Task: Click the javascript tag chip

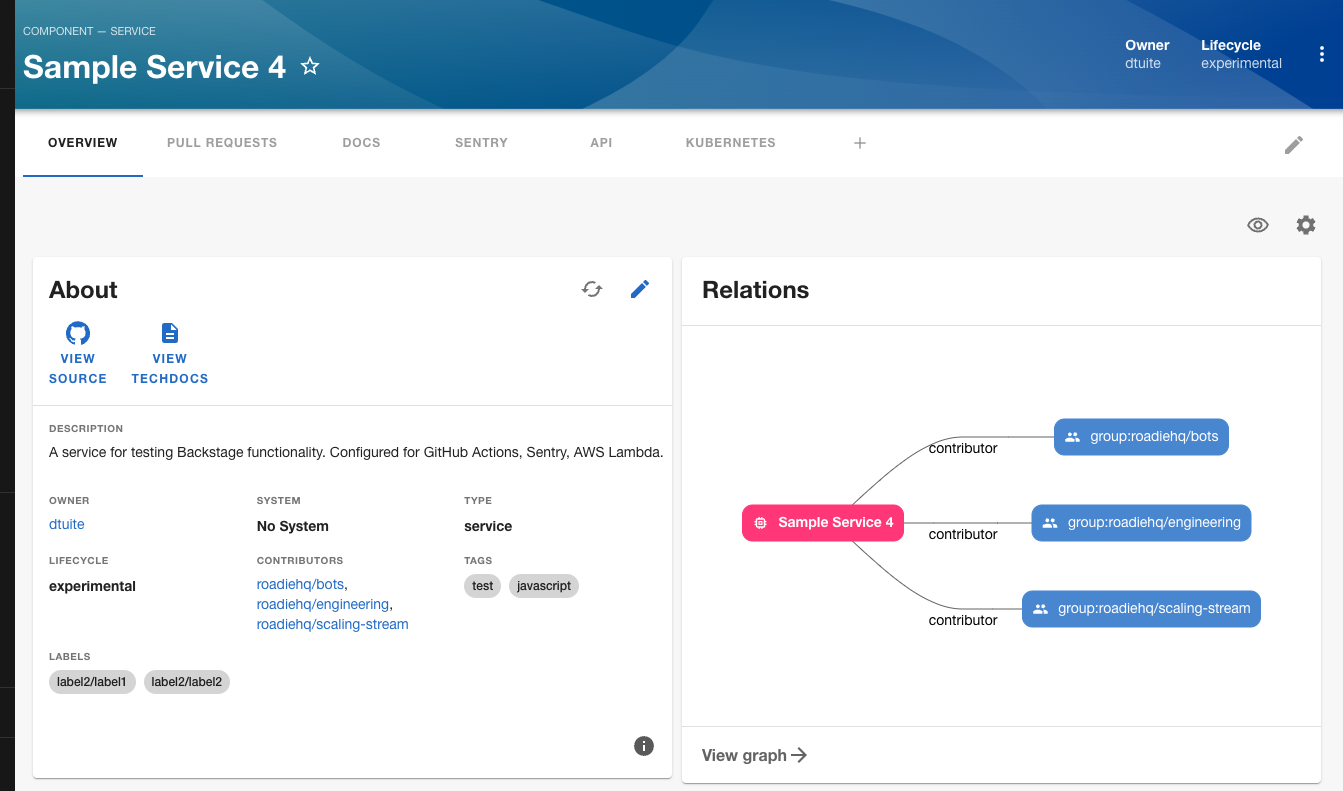Action: 544,586
